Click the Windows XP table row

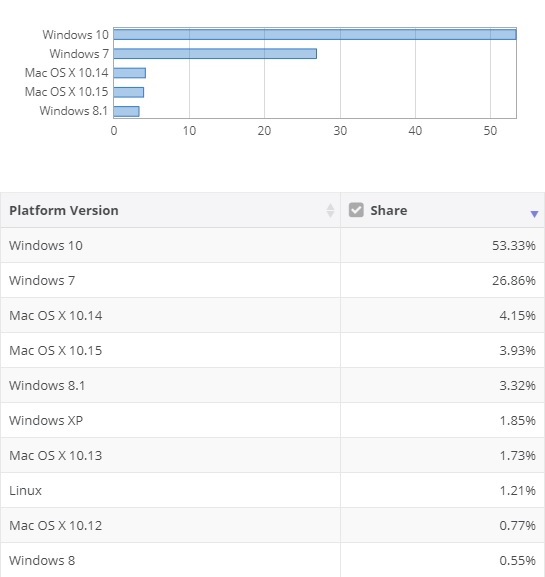click(272, 420)
